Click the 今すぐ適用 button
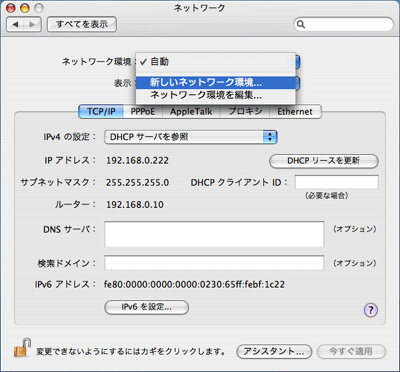Screen dimensions: 400x372 [351, 351]
